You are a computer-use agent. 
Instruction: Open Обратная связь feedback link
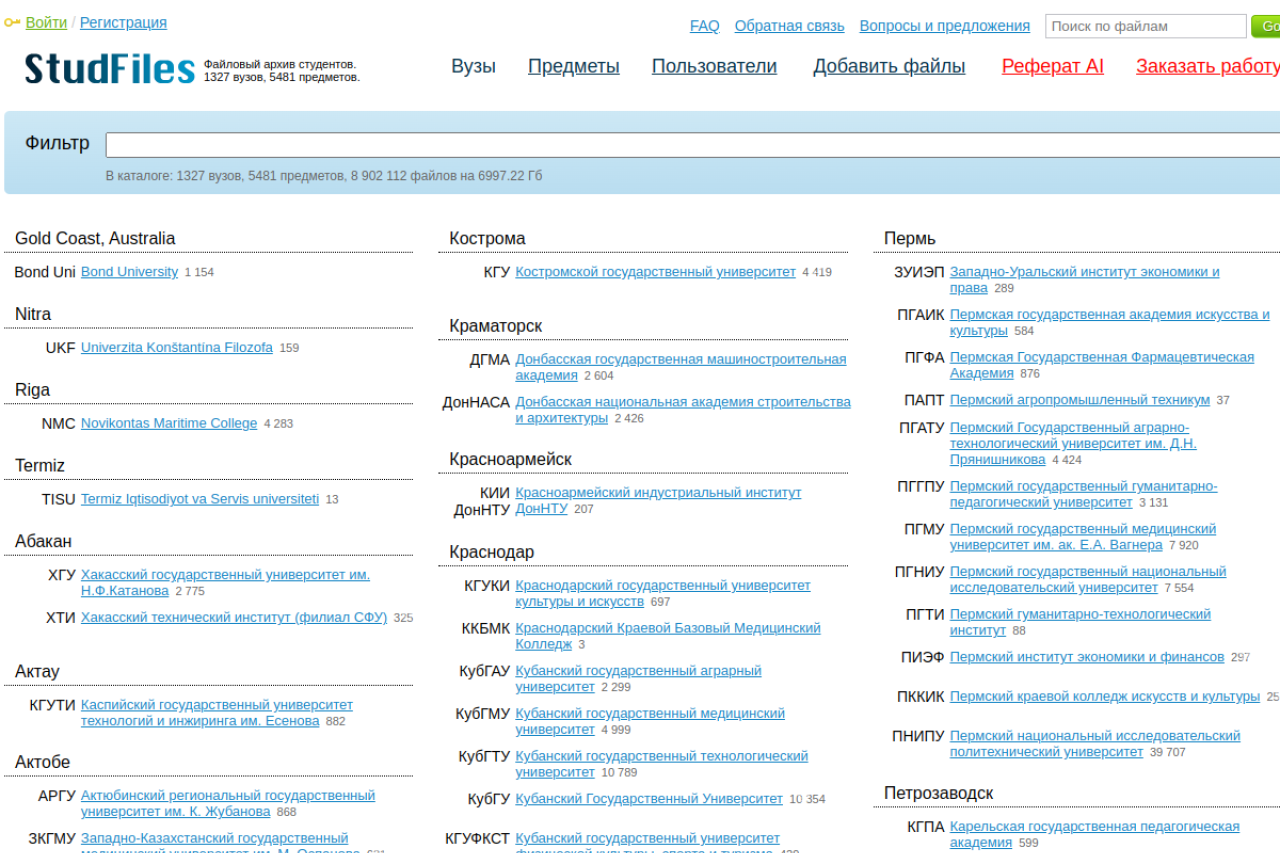[790, 26]
